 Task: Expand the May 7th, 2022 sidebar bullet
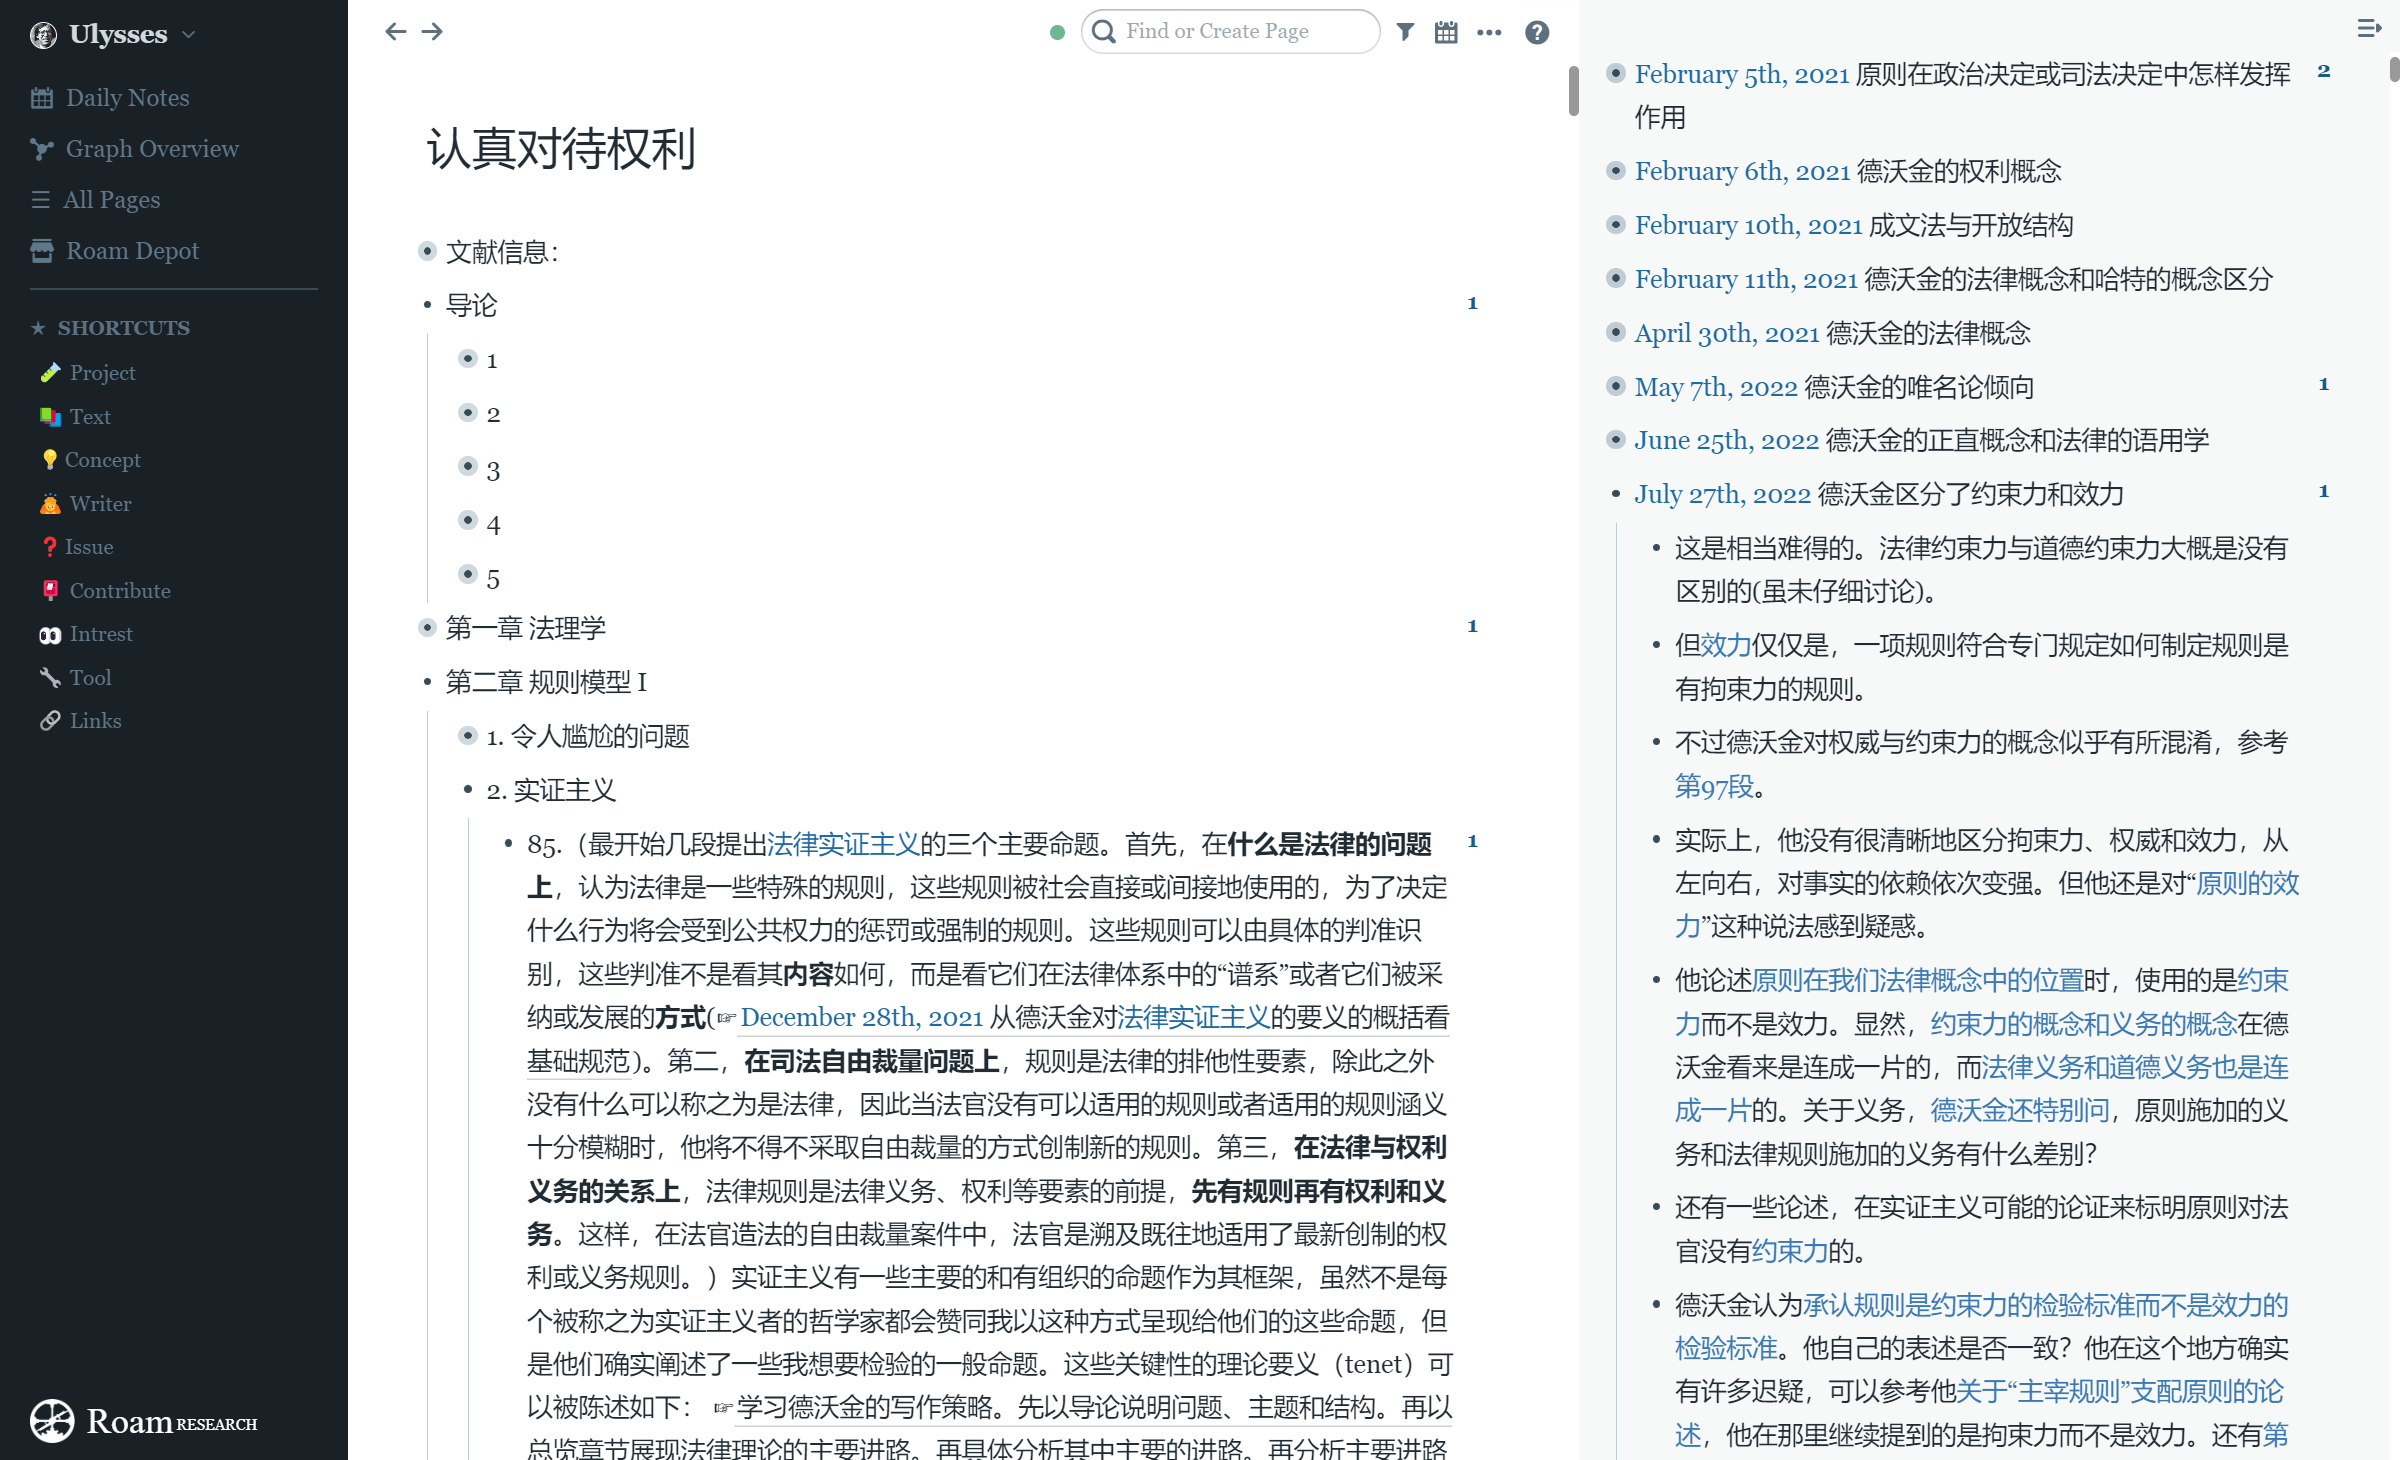[x=1615, y=386]
